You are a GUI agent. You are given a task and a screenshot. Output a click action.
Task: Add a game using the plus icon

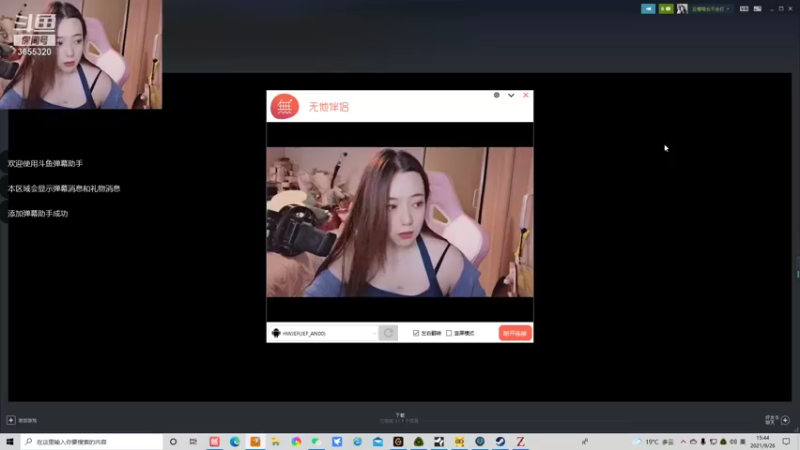[11, 420]
